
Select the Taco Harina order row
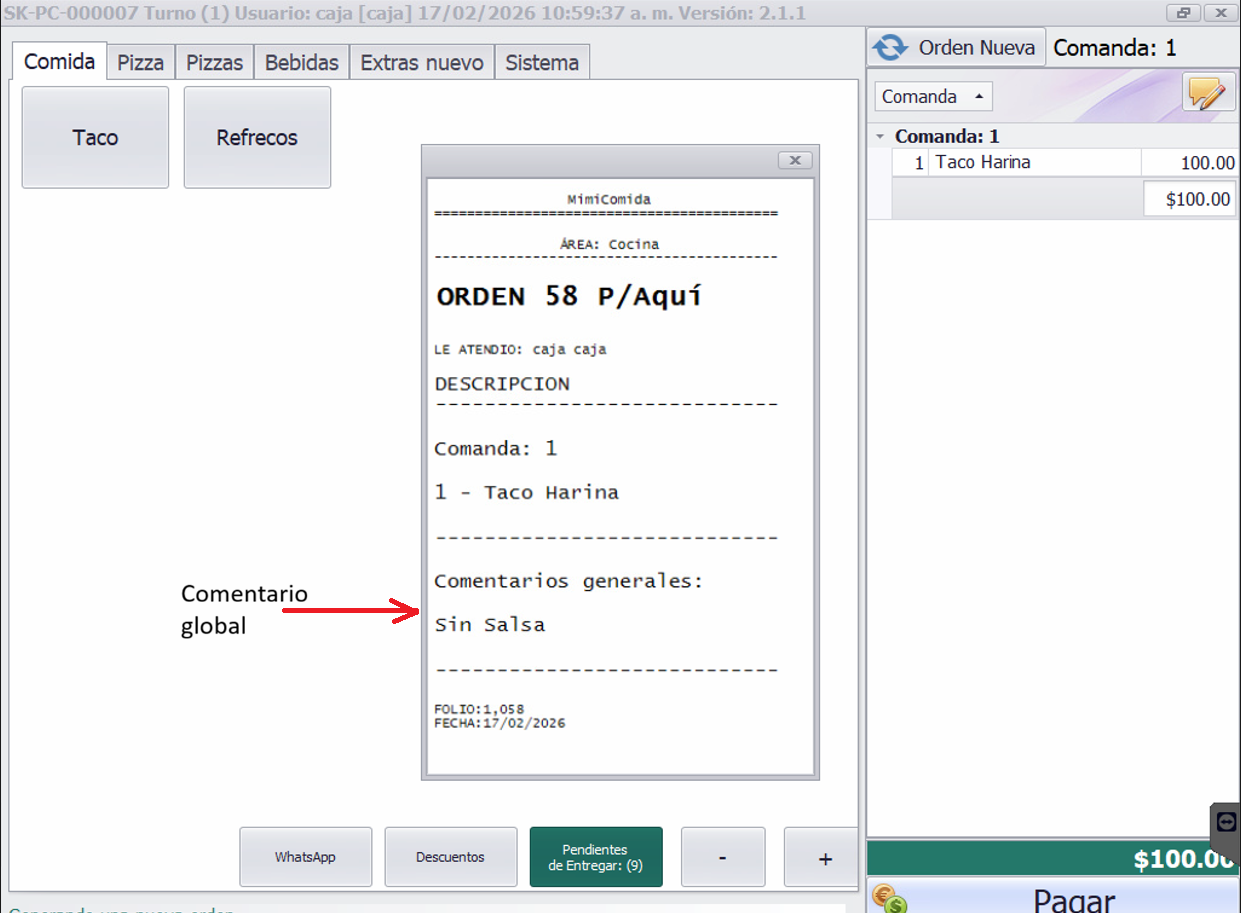click(1035, 162)
